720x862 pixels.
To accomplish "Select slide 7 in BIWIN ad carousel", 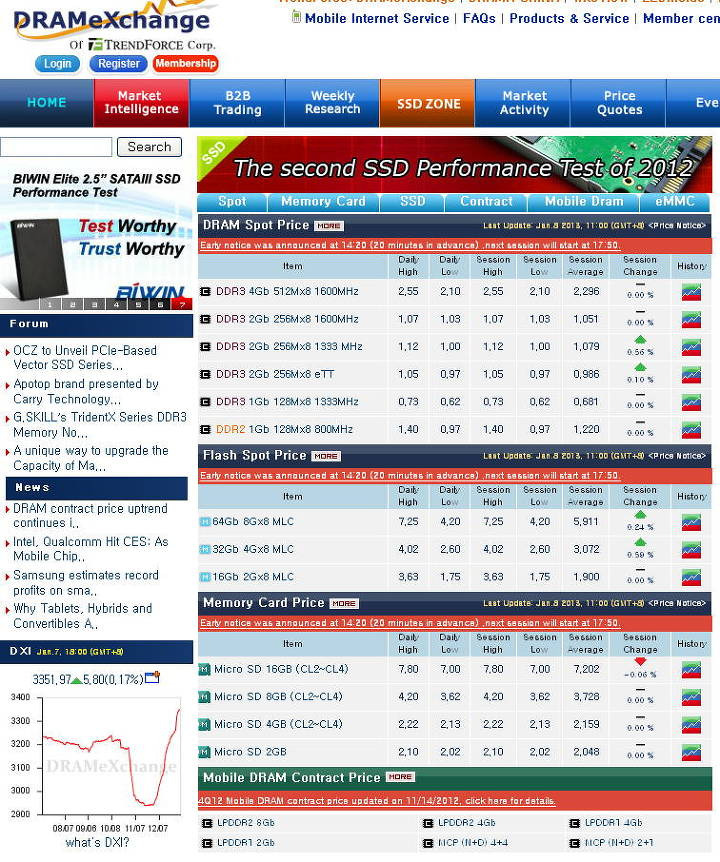I will (182, 304).
